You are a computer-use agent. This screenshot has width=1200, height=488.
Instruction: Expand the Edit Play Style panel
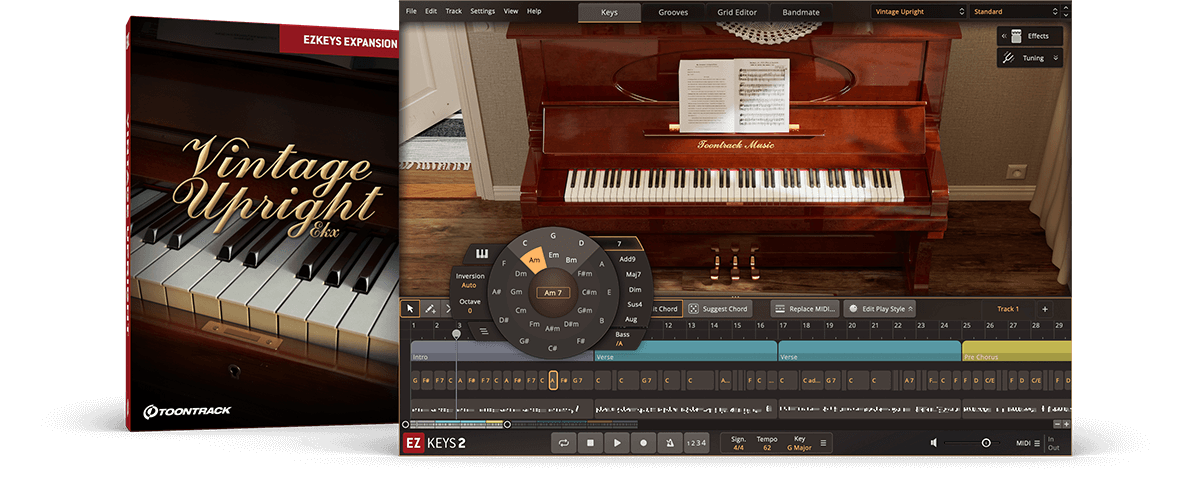tap(880, 309)
